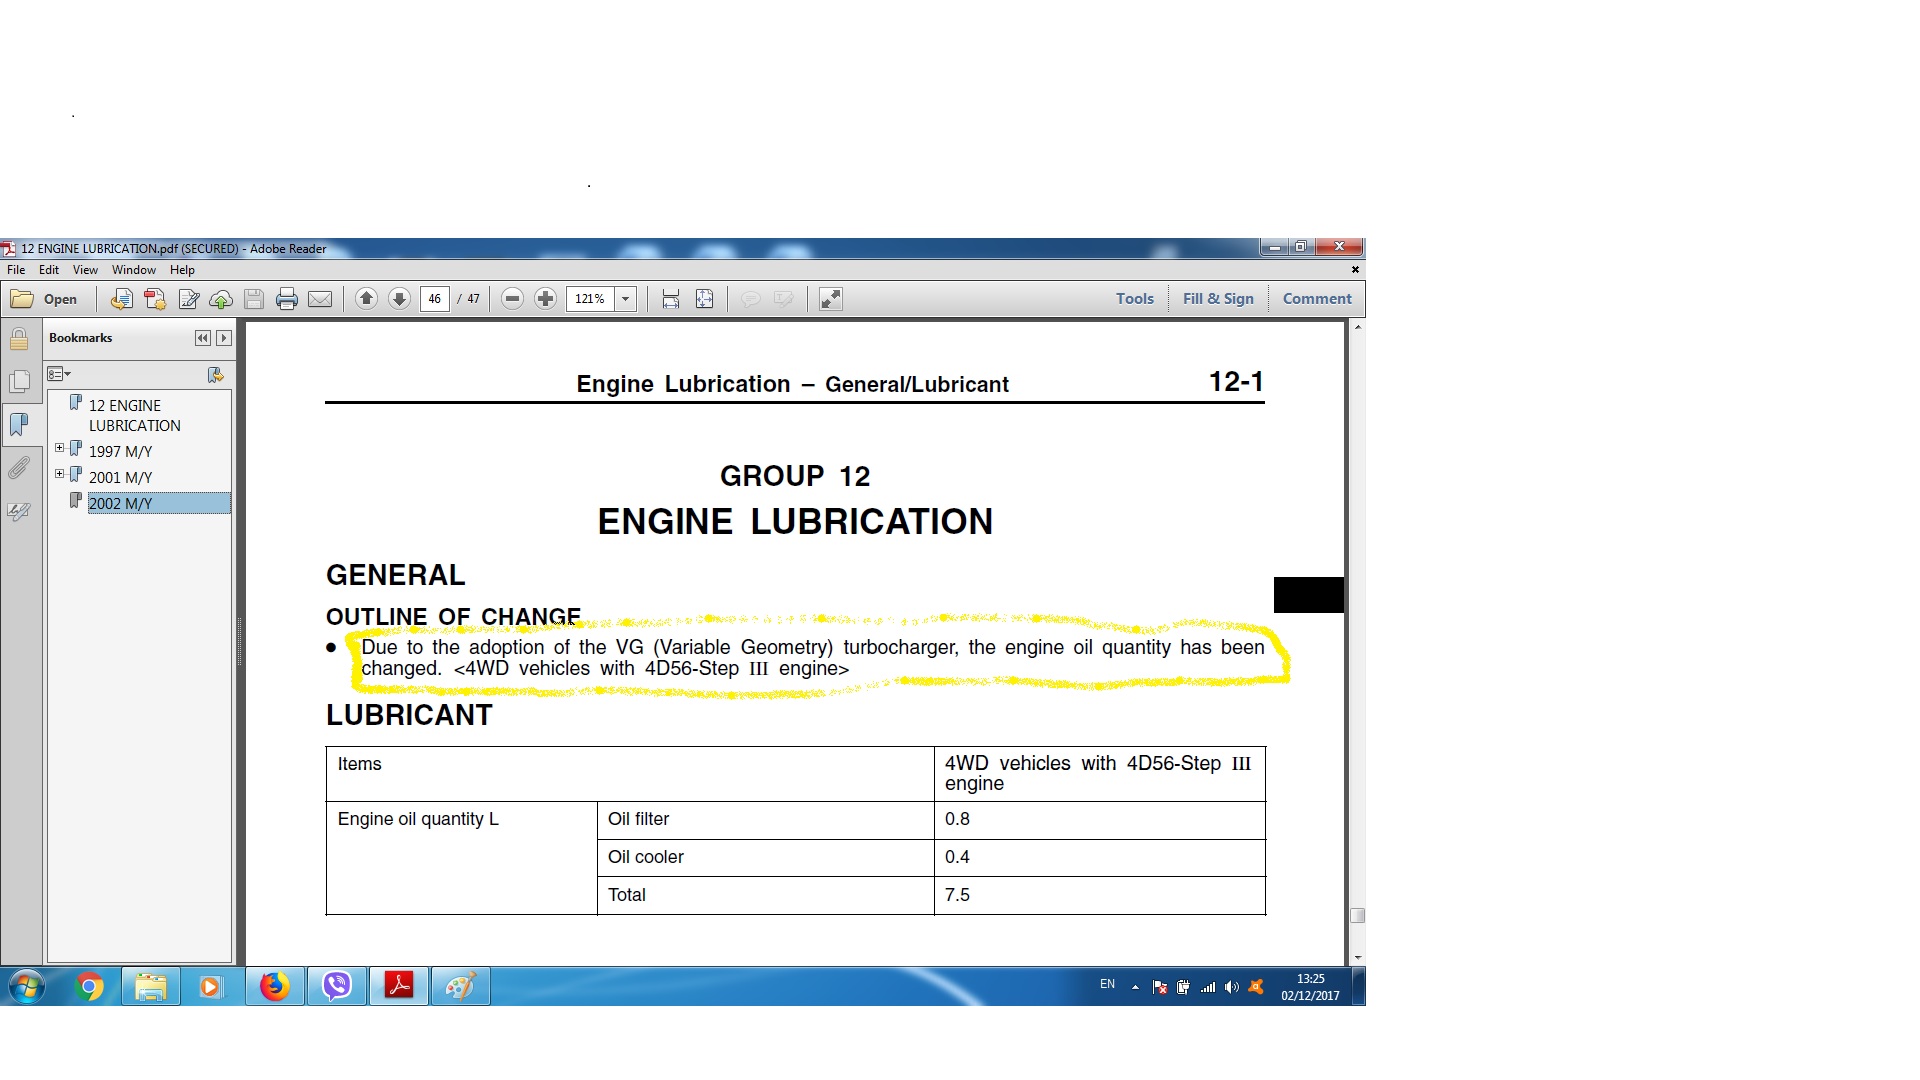Open the Window menu
This screenshot has width=1920, height=1080.
point(133,270)
